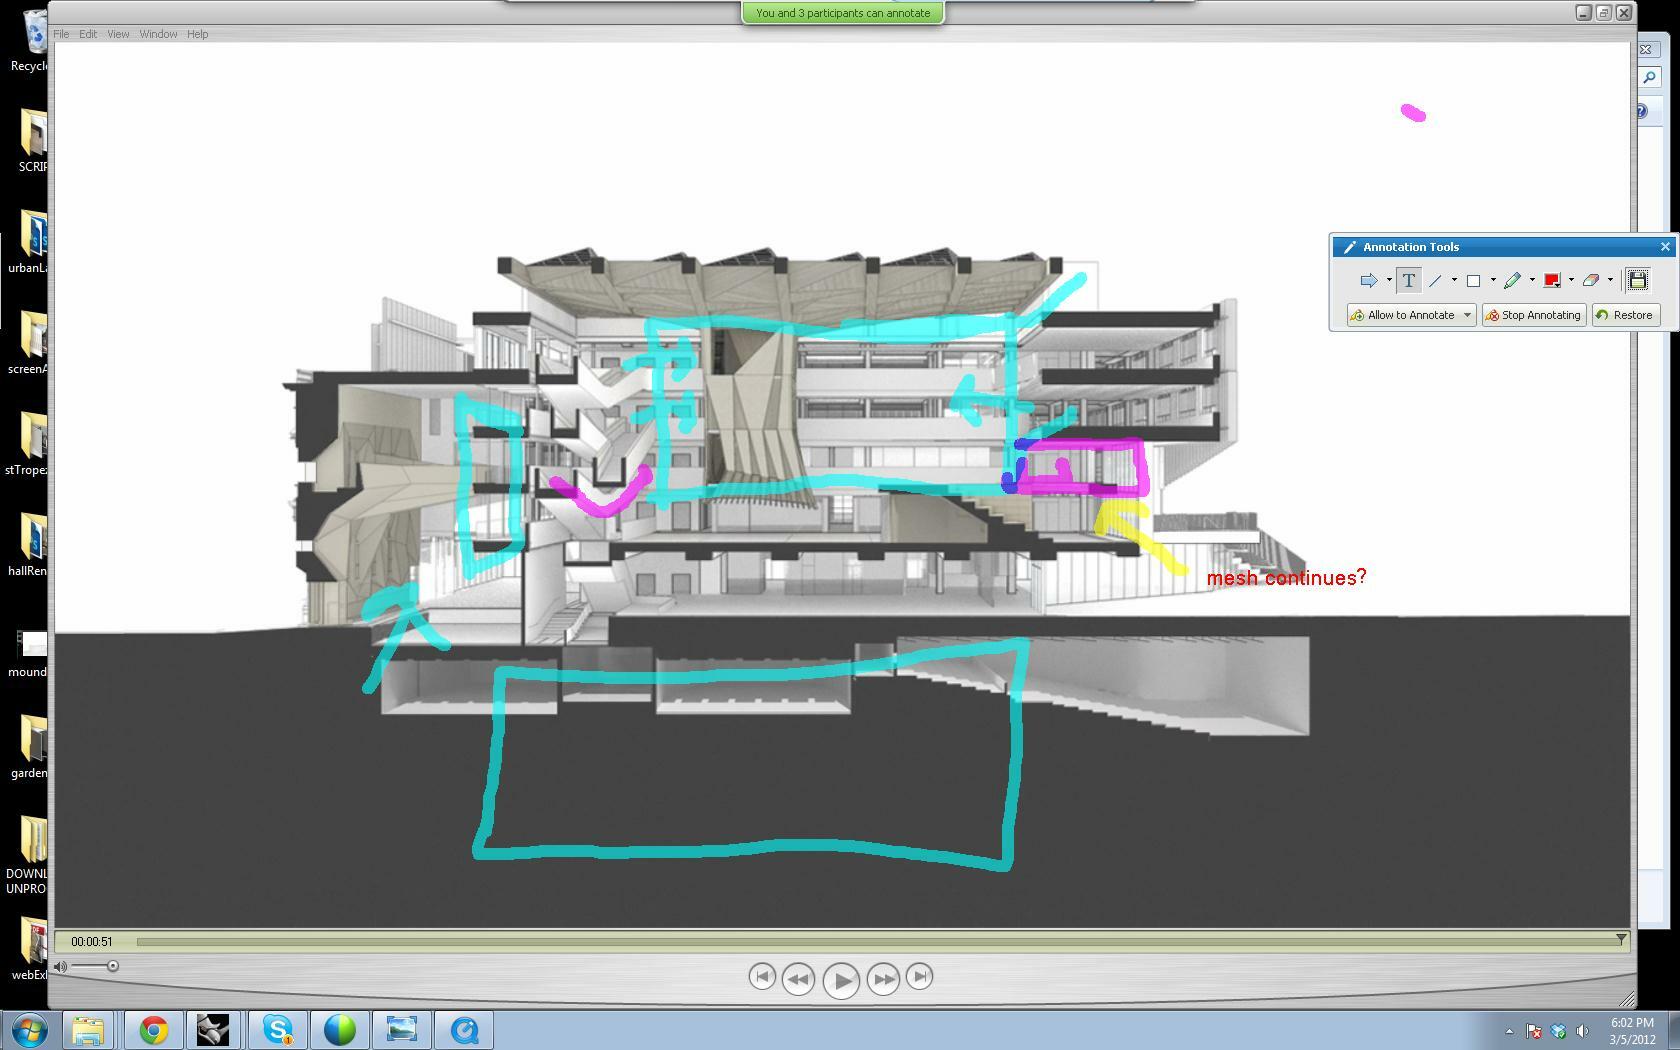Screen dimensions: 1680x1050
Task: Open Skype from the taskbar
Action: coord(277,1030)
